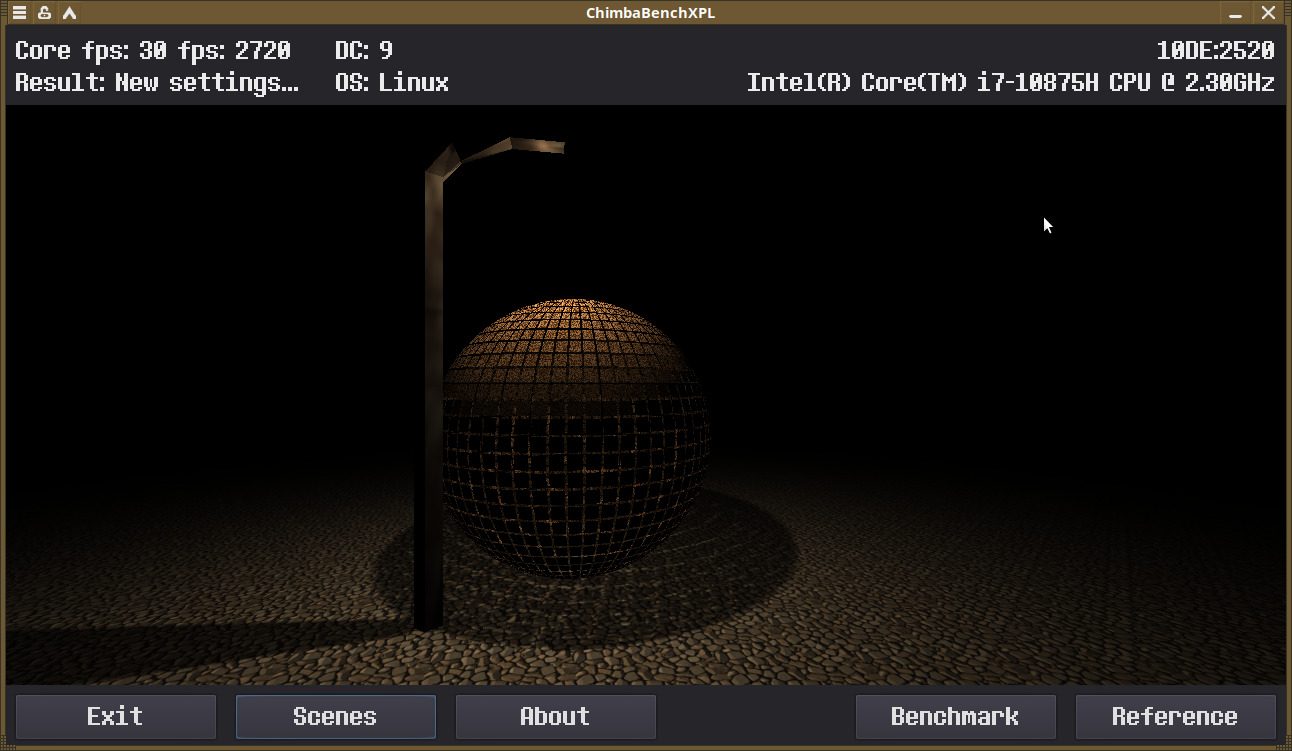Click the wireframe sphere in the scene
Viewport: 1292px width, 751px height.
(575, 437)
